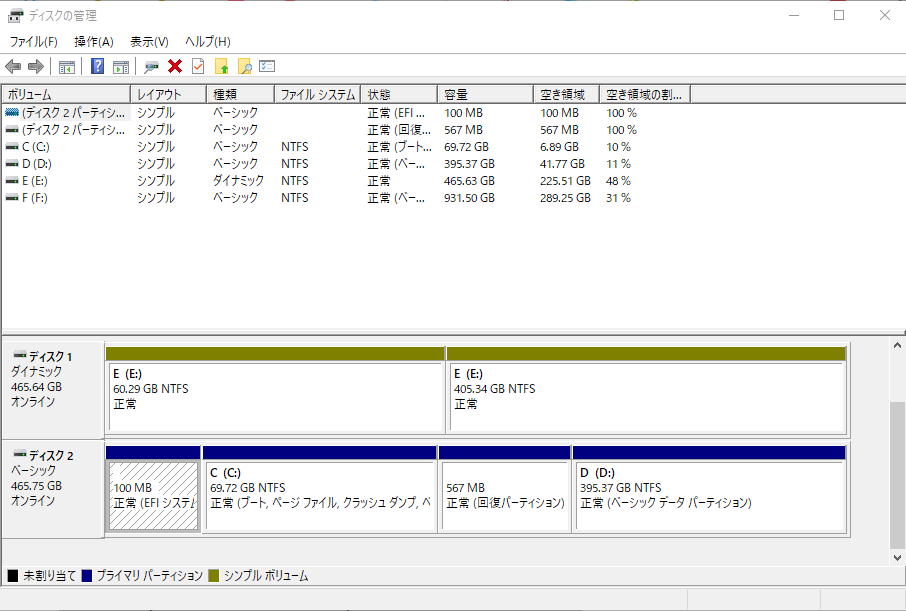The width and height of the screenshot is (906, 611).
Task: Click the disk pane scrollbar down arrow
Action: point(897,557)
